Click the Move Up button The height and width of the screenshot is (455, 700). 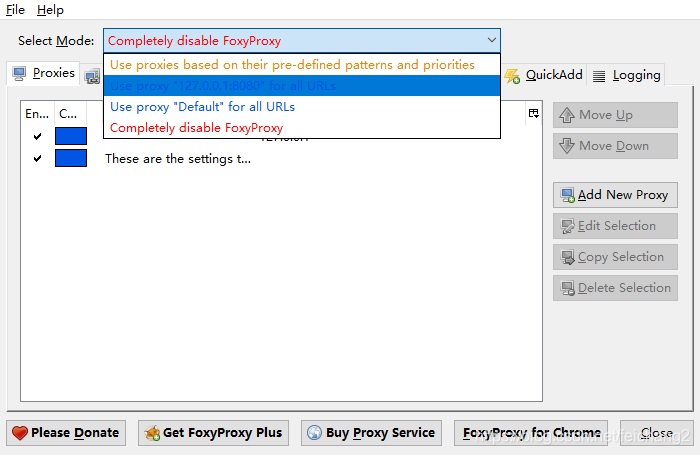pos(615,115)
